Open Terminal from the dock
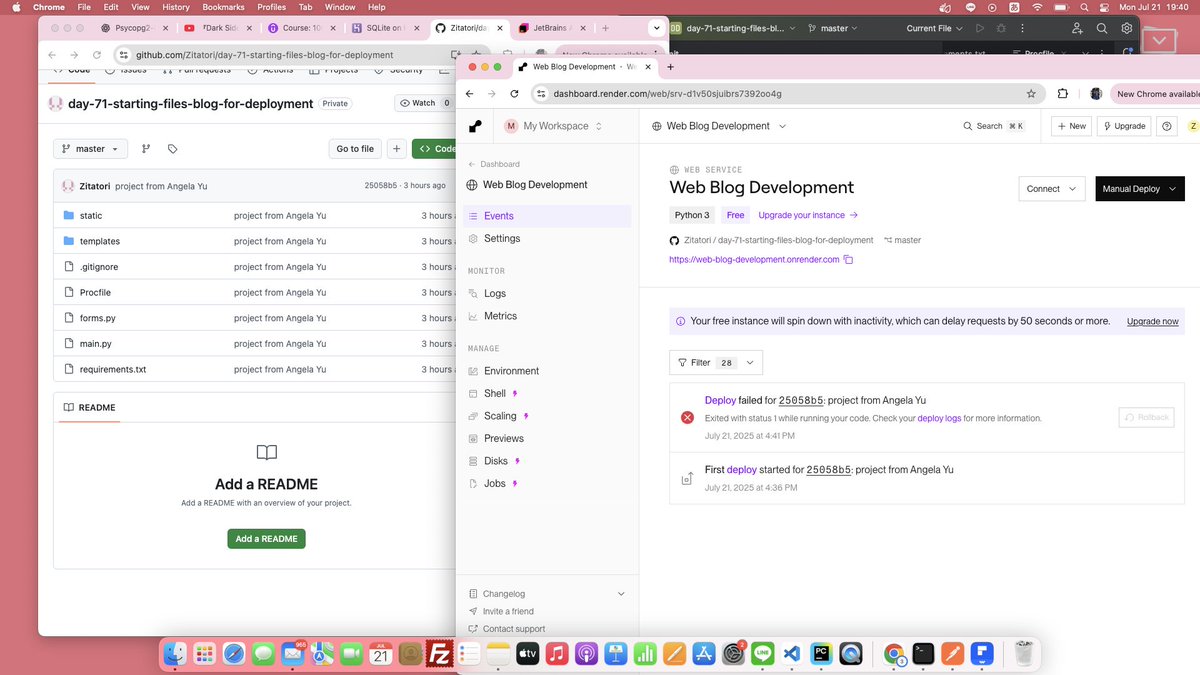This screenshot has height=675, width=1200. pos(923,654)
